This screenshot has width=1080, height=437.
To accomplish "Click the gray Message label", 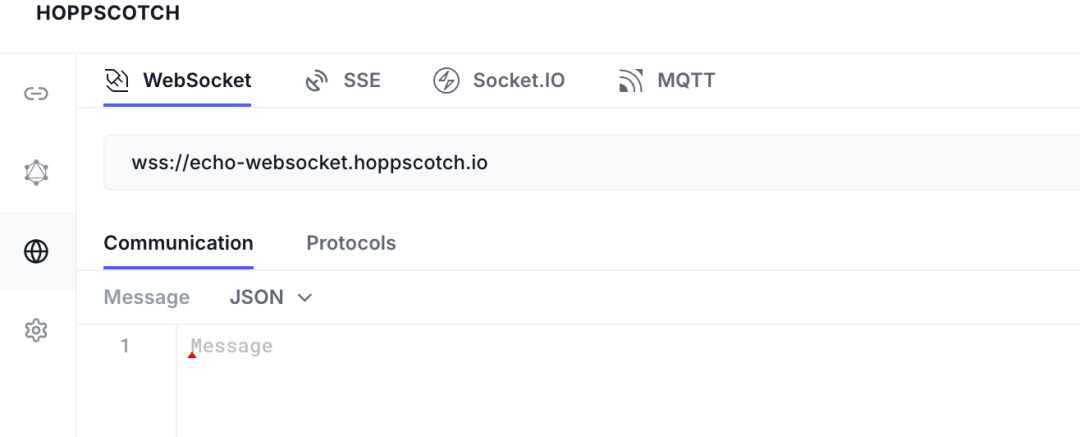I will (x=146, y=297).
